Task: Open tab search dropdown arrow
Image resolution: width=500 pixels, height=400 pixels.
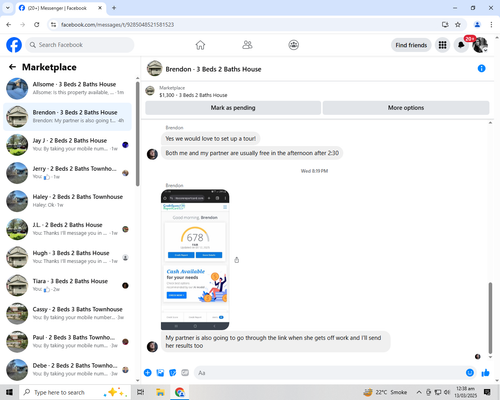Action: coord(8,8)
